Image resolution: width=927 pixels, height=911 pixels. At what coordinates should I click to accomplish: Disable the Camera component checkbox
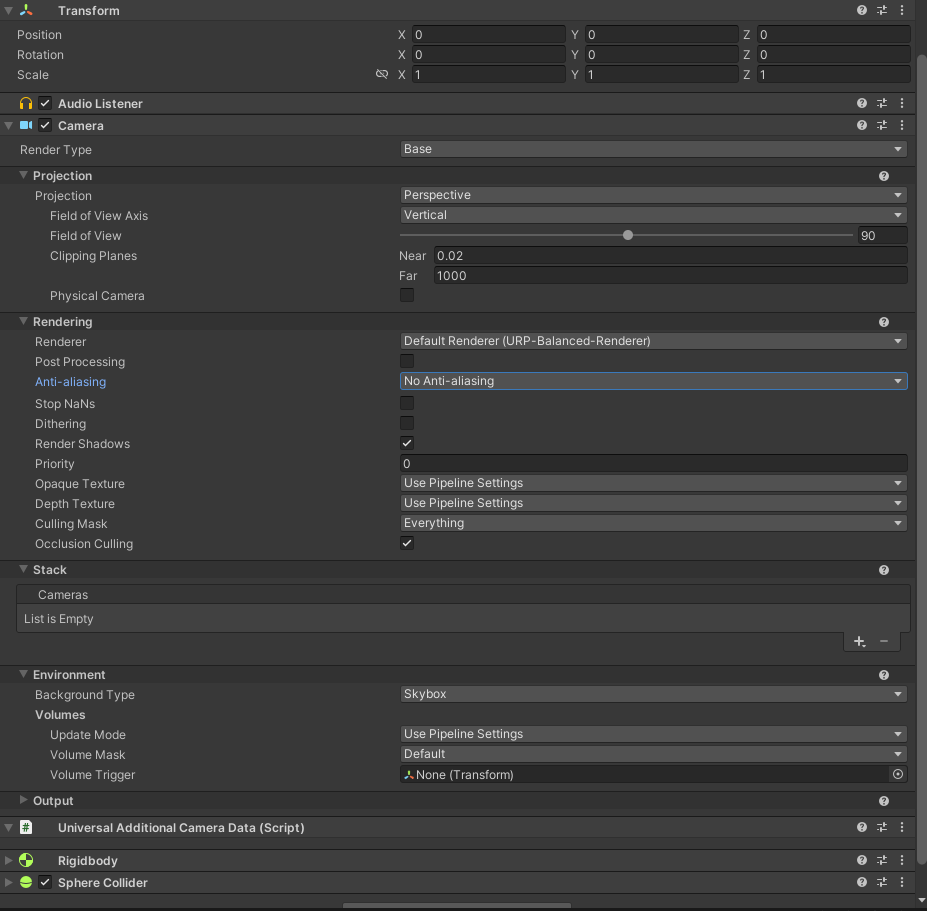[45, 125]
